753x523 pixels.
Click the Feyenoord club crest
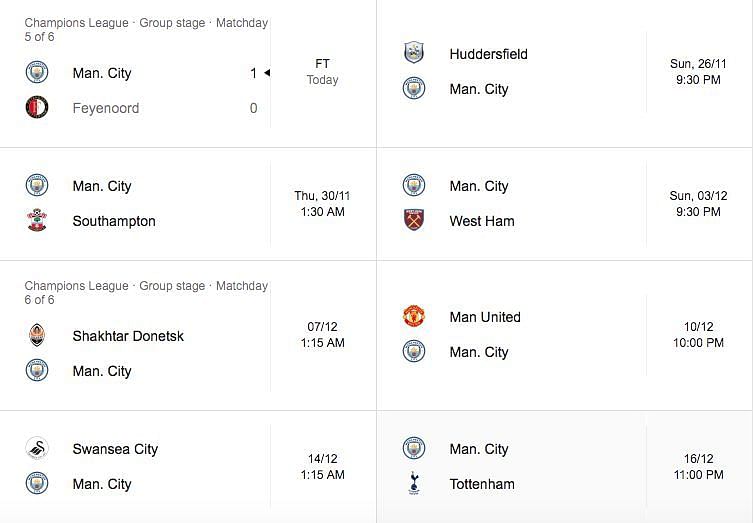tap(37, 108)
